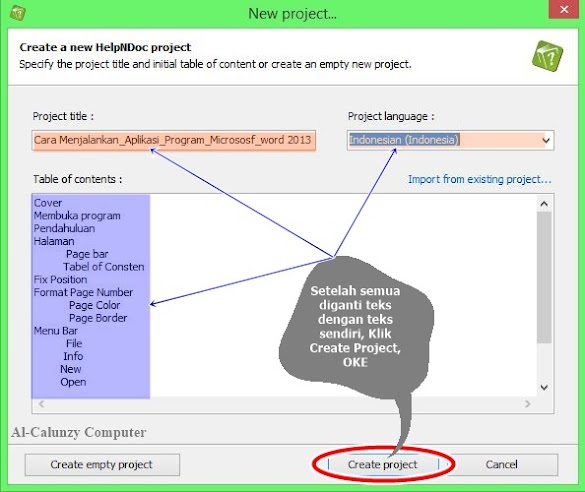
Task: Click the 'Format Page Number' line
Action: (83, 292)
